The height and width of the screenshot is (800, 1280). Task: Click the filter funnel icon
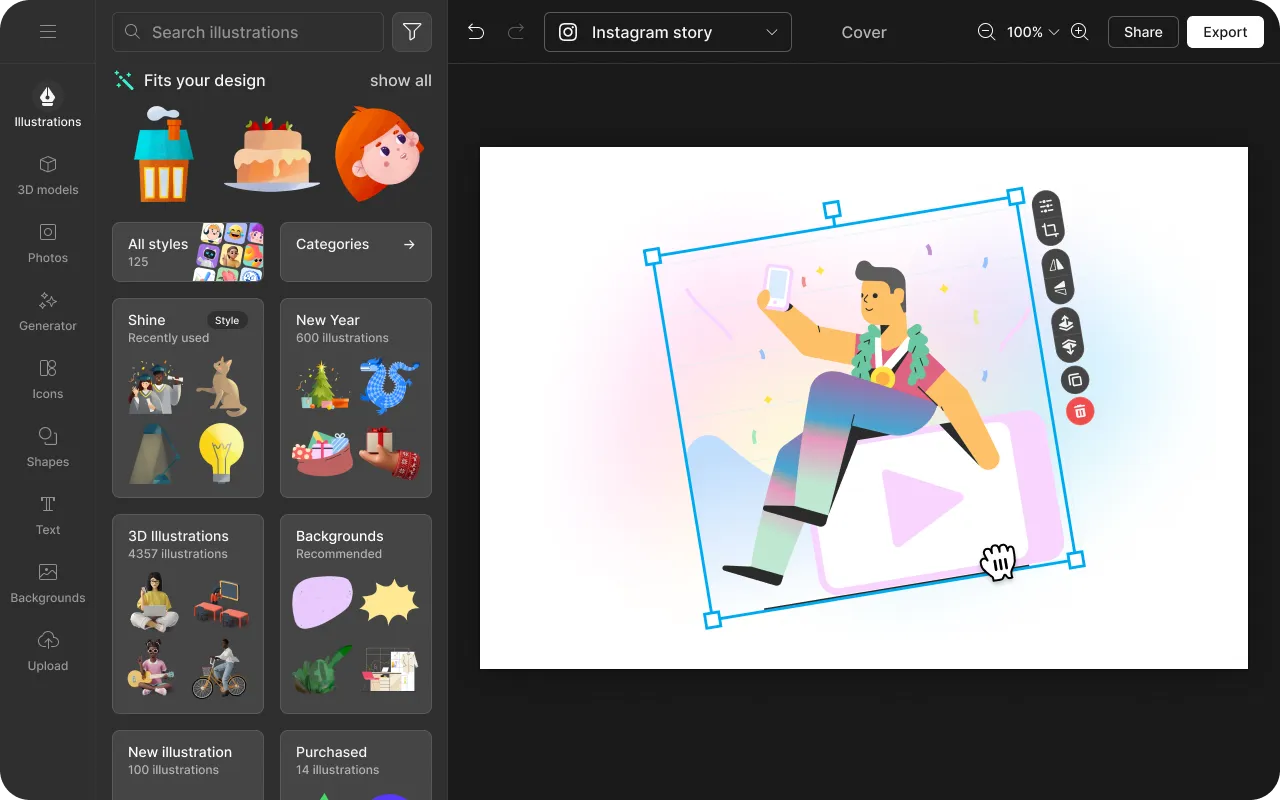coord(412,32)
